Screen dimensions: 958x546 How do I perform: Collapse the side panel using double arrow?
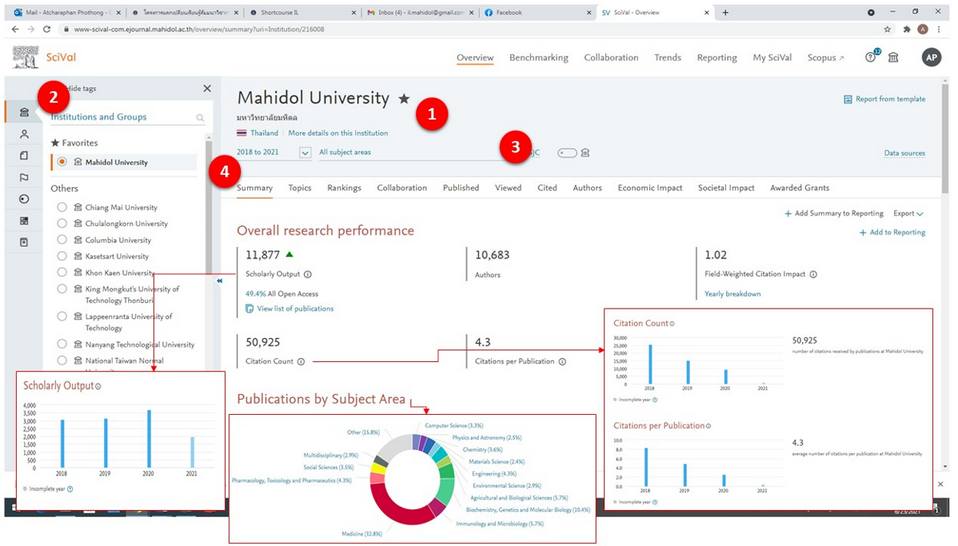tap(220, 282)
